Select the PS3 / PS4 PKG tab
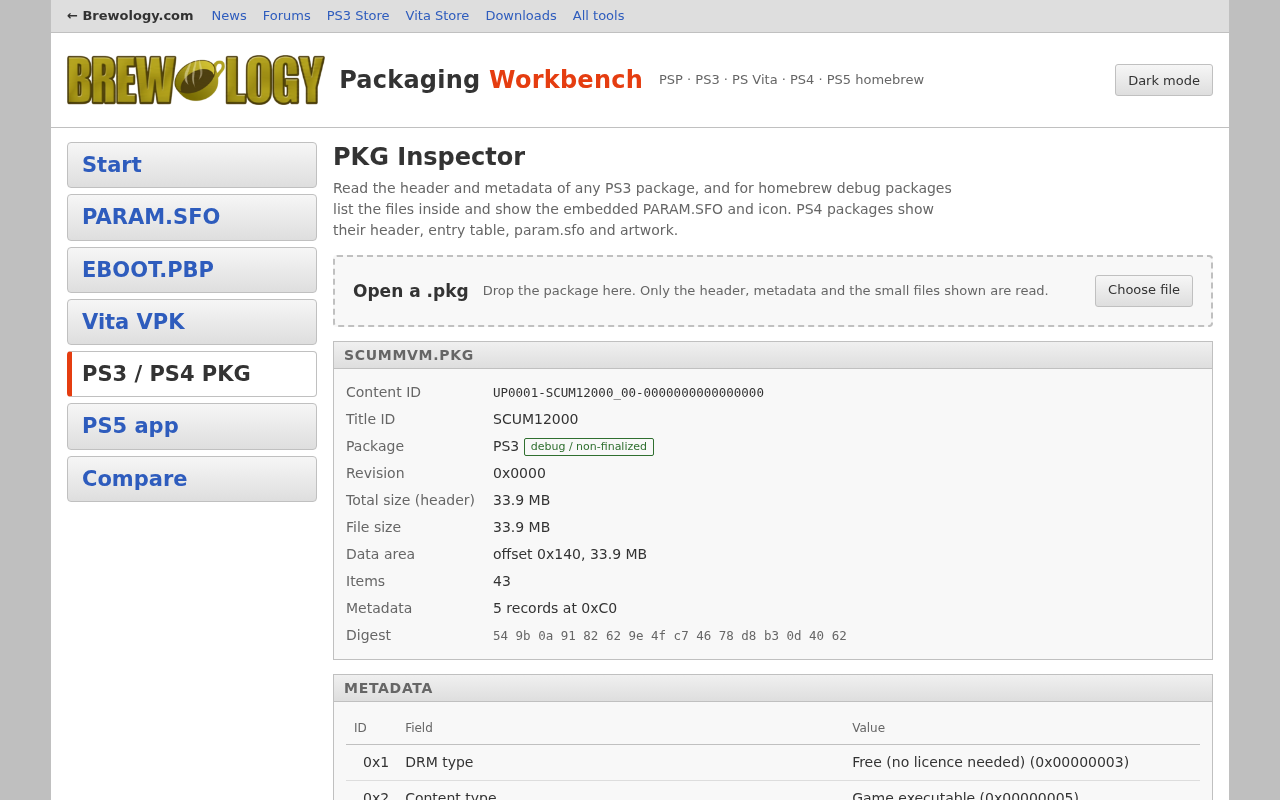 (192, 374)
